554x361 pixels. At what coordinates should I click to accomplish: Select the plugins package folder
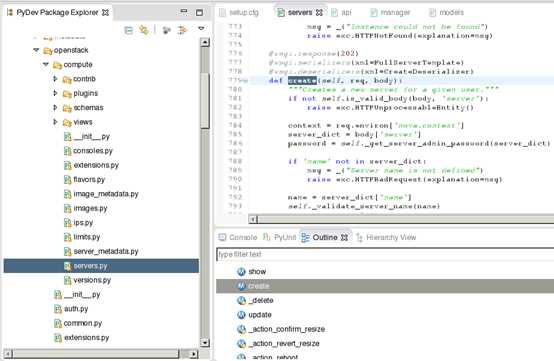tap(80, 94)
